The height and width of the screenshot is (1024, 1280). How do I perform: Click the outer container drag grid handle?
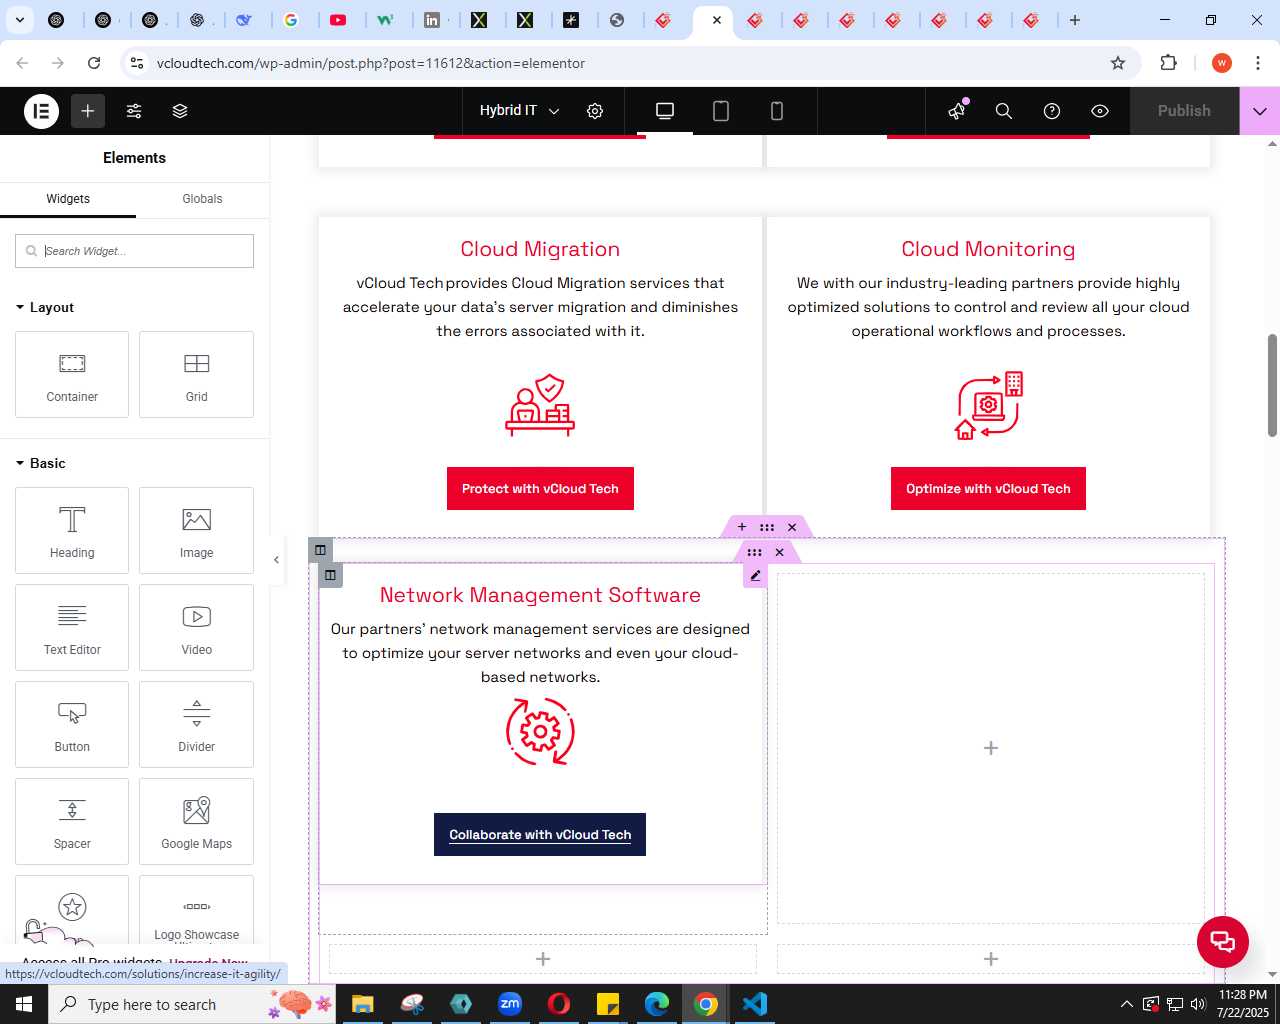click(x=767, y=527)
